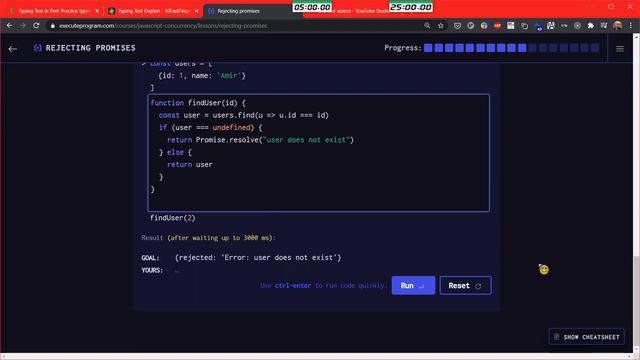This screenshot has height=360, width=640.
Task: Click the address bar lock icon
Action: coord(52,26)
